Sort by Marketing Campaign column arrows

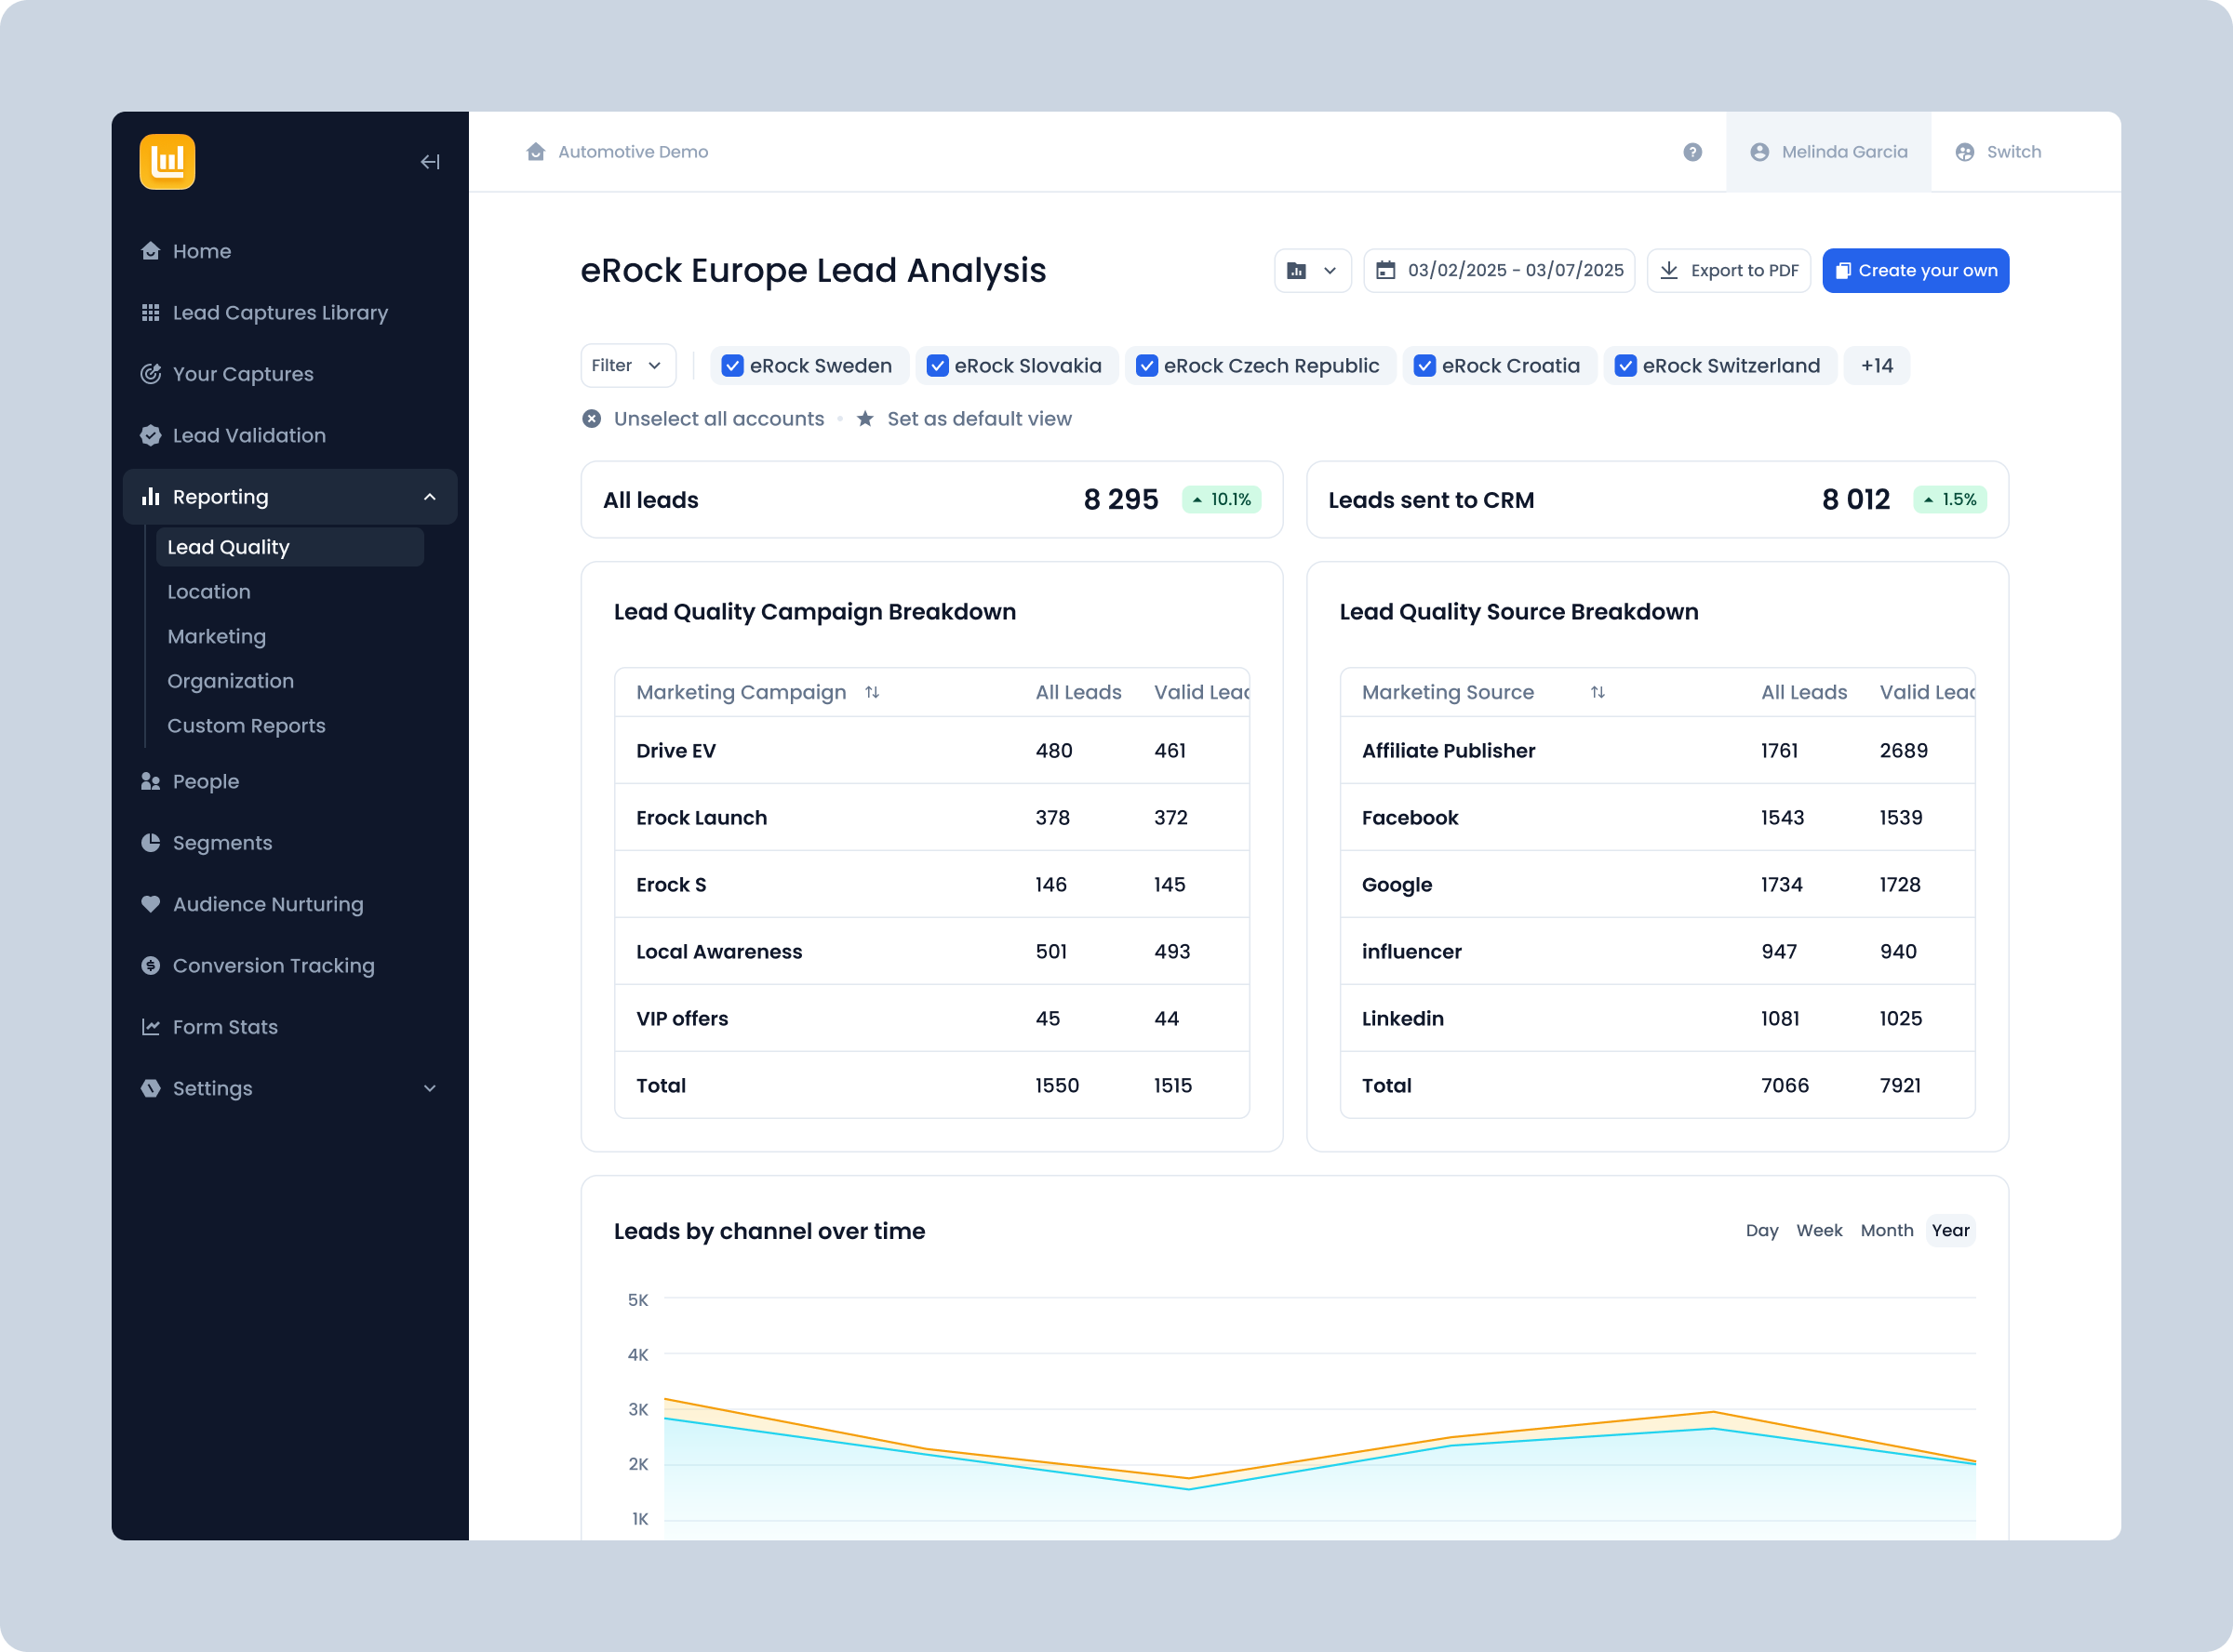(872, 692)
